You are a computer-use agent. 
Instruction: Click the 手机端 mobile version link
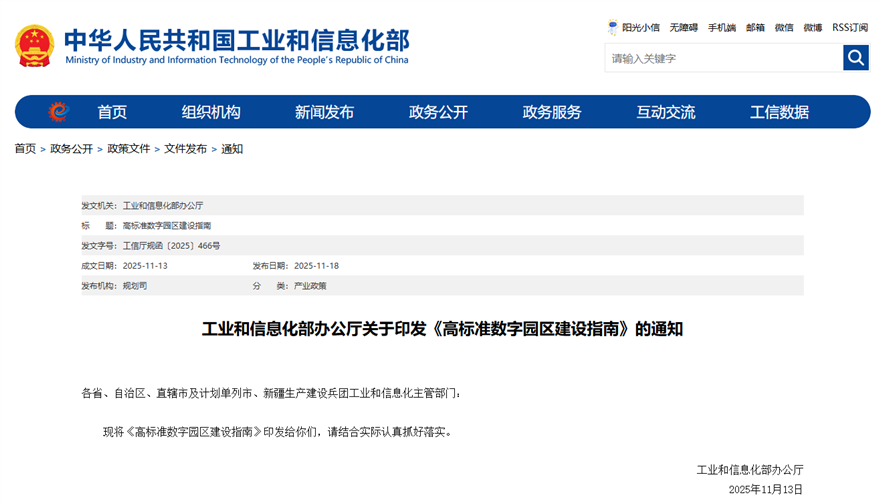click(722, 28)
